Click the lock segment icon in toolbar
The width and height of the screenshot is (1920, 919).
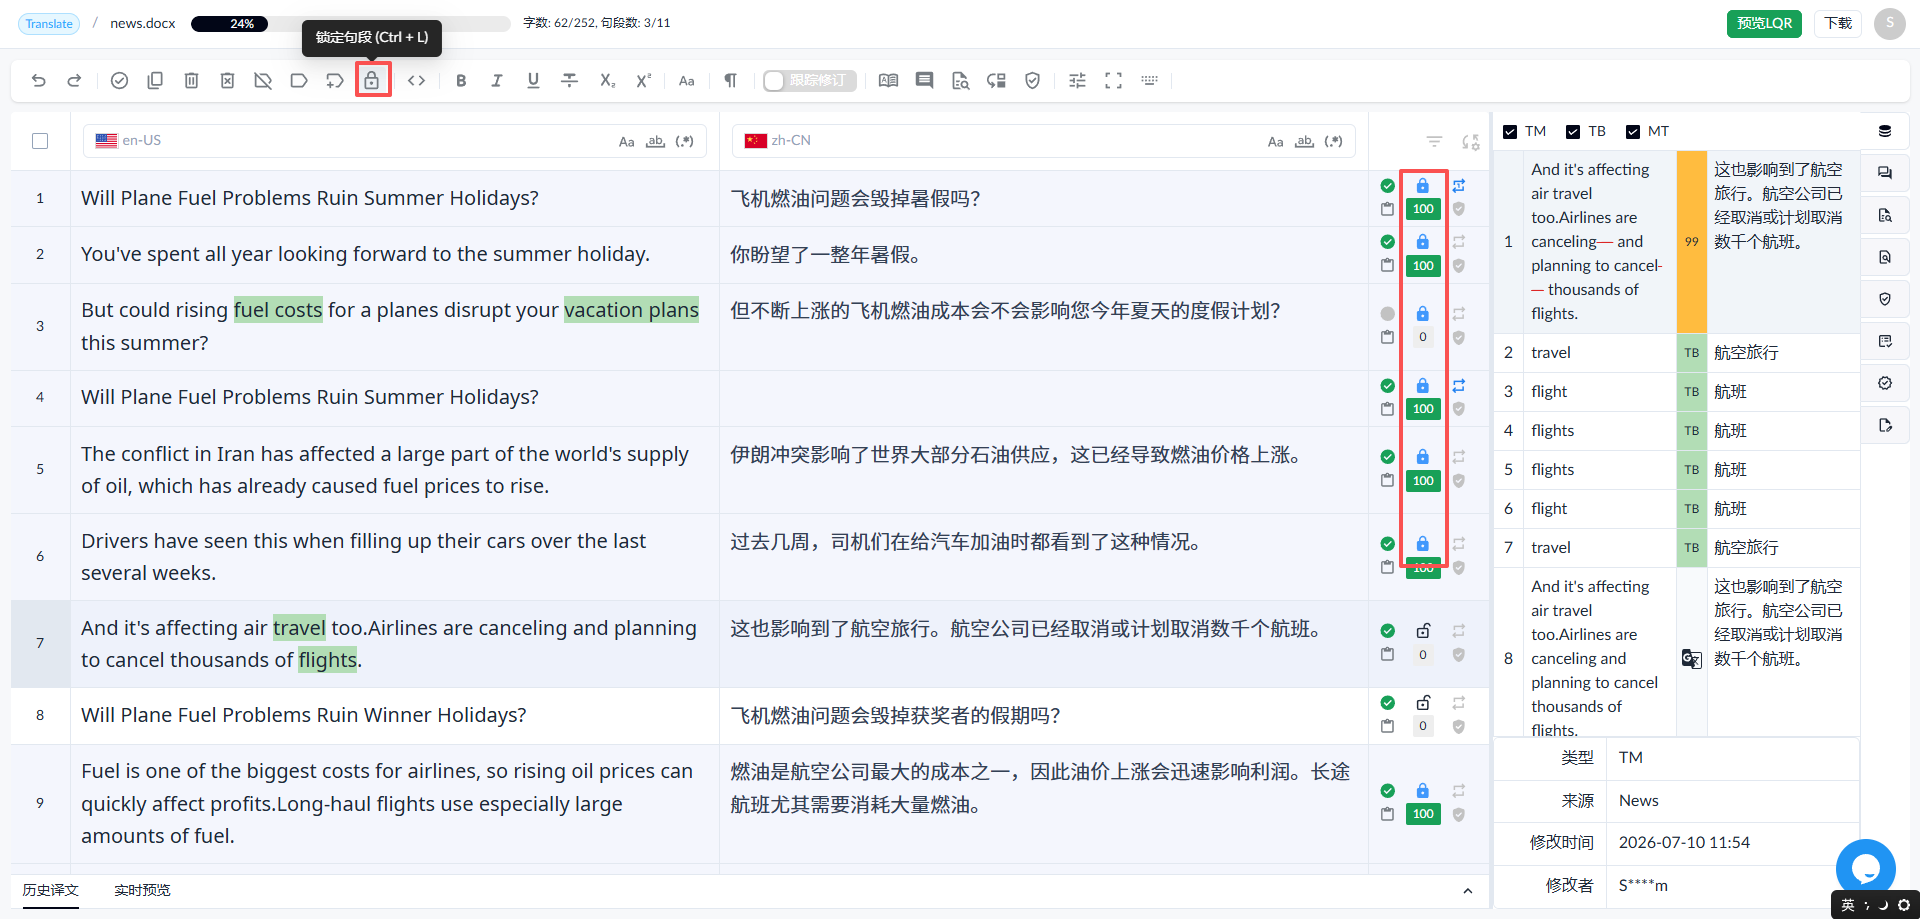(x=372, y=81)
